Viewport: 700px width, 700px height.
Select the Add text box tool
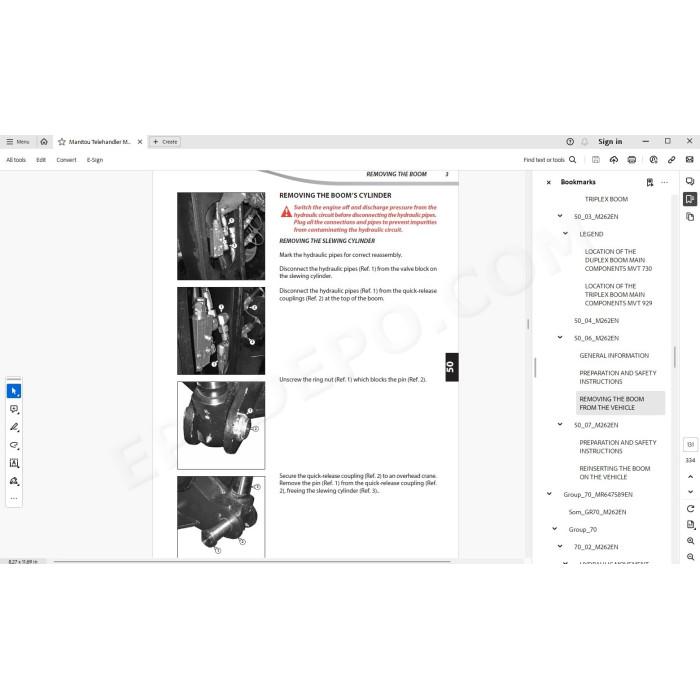tap(14, 463)
